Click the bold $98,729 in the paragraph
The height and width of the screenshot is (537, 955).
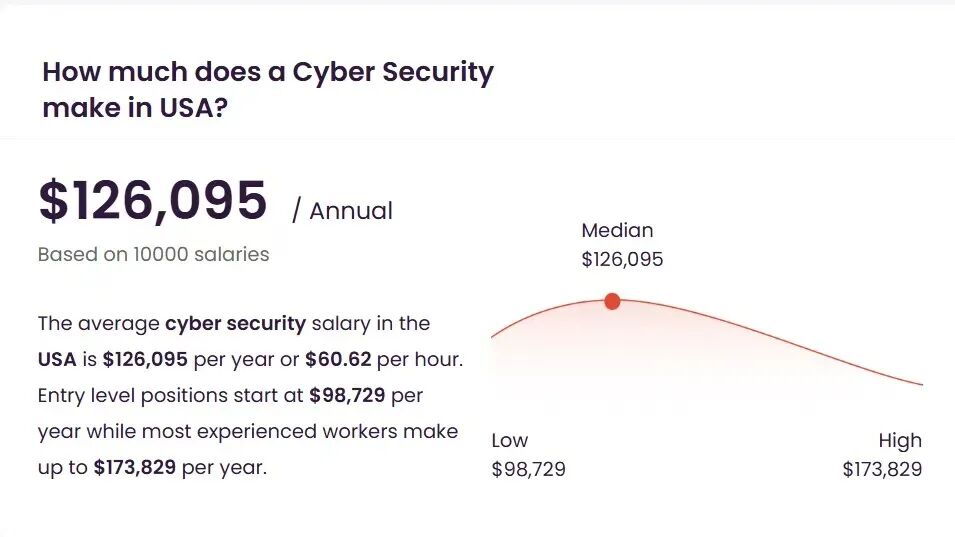(x=348, y=395)
